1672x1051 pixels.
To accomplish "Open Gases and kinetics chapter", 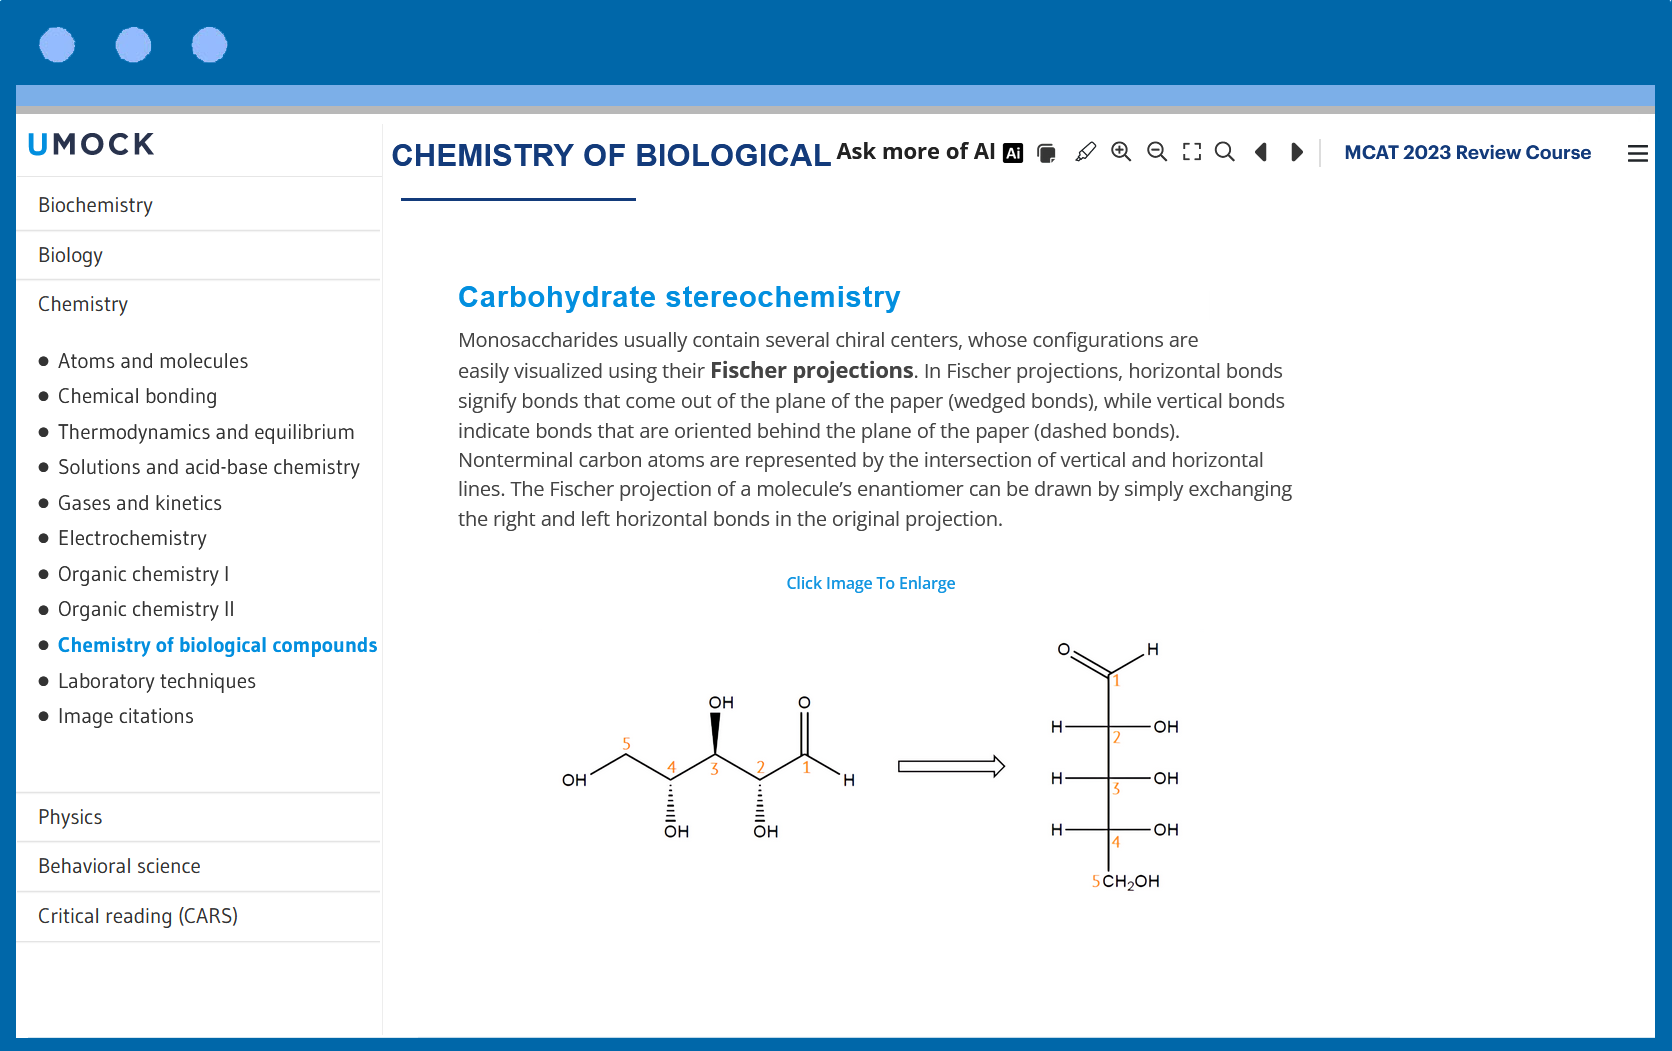I will 140,503.
